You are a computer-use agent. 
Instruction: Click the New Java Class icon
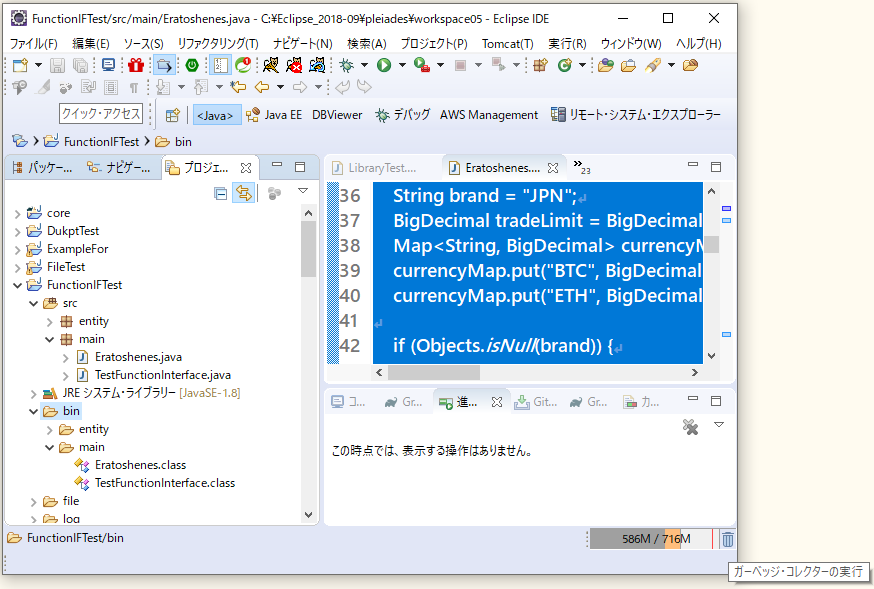pyautogui.click(x=565, y=66)
